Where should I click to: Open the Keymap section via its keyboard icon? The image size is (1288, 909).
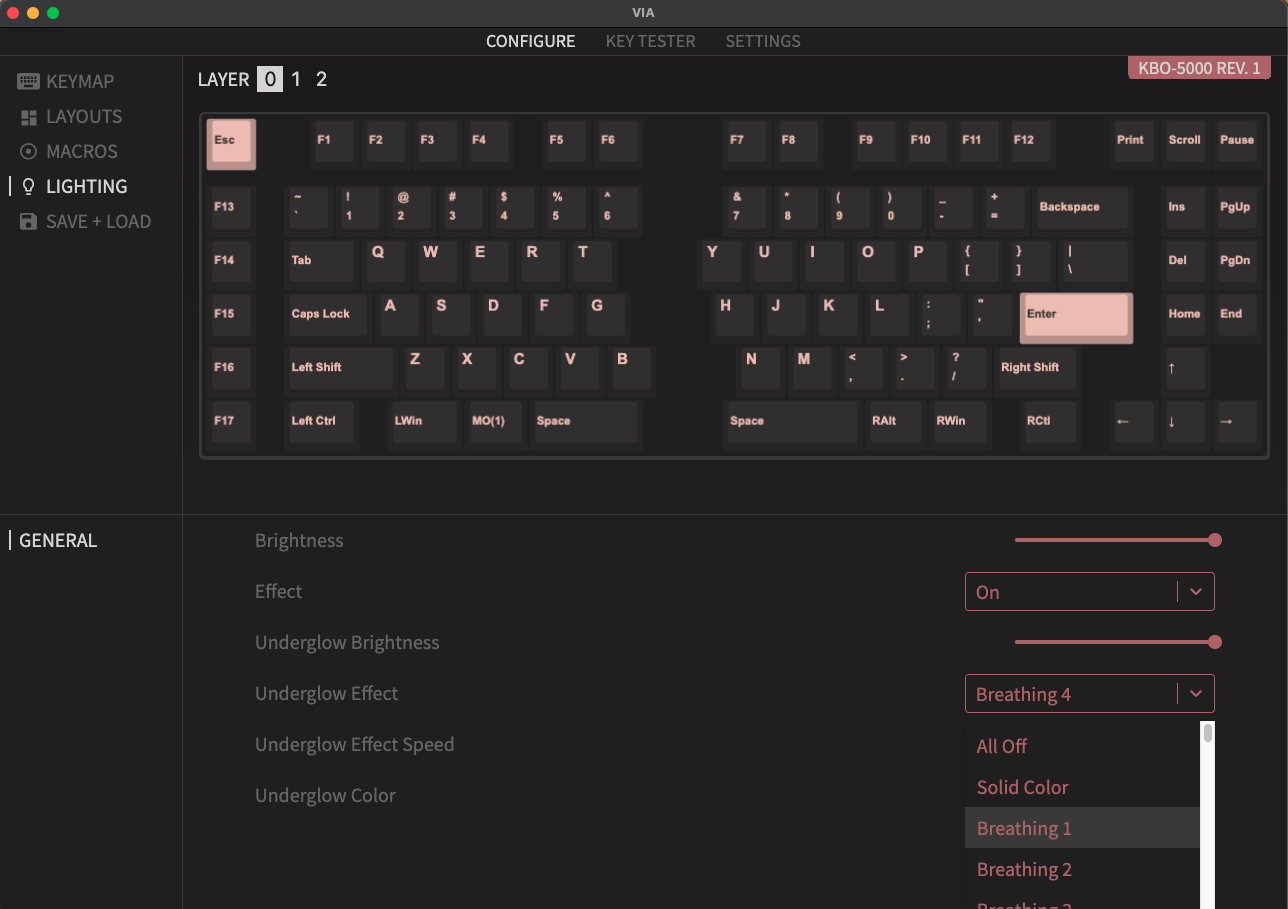tap(28, 82)
